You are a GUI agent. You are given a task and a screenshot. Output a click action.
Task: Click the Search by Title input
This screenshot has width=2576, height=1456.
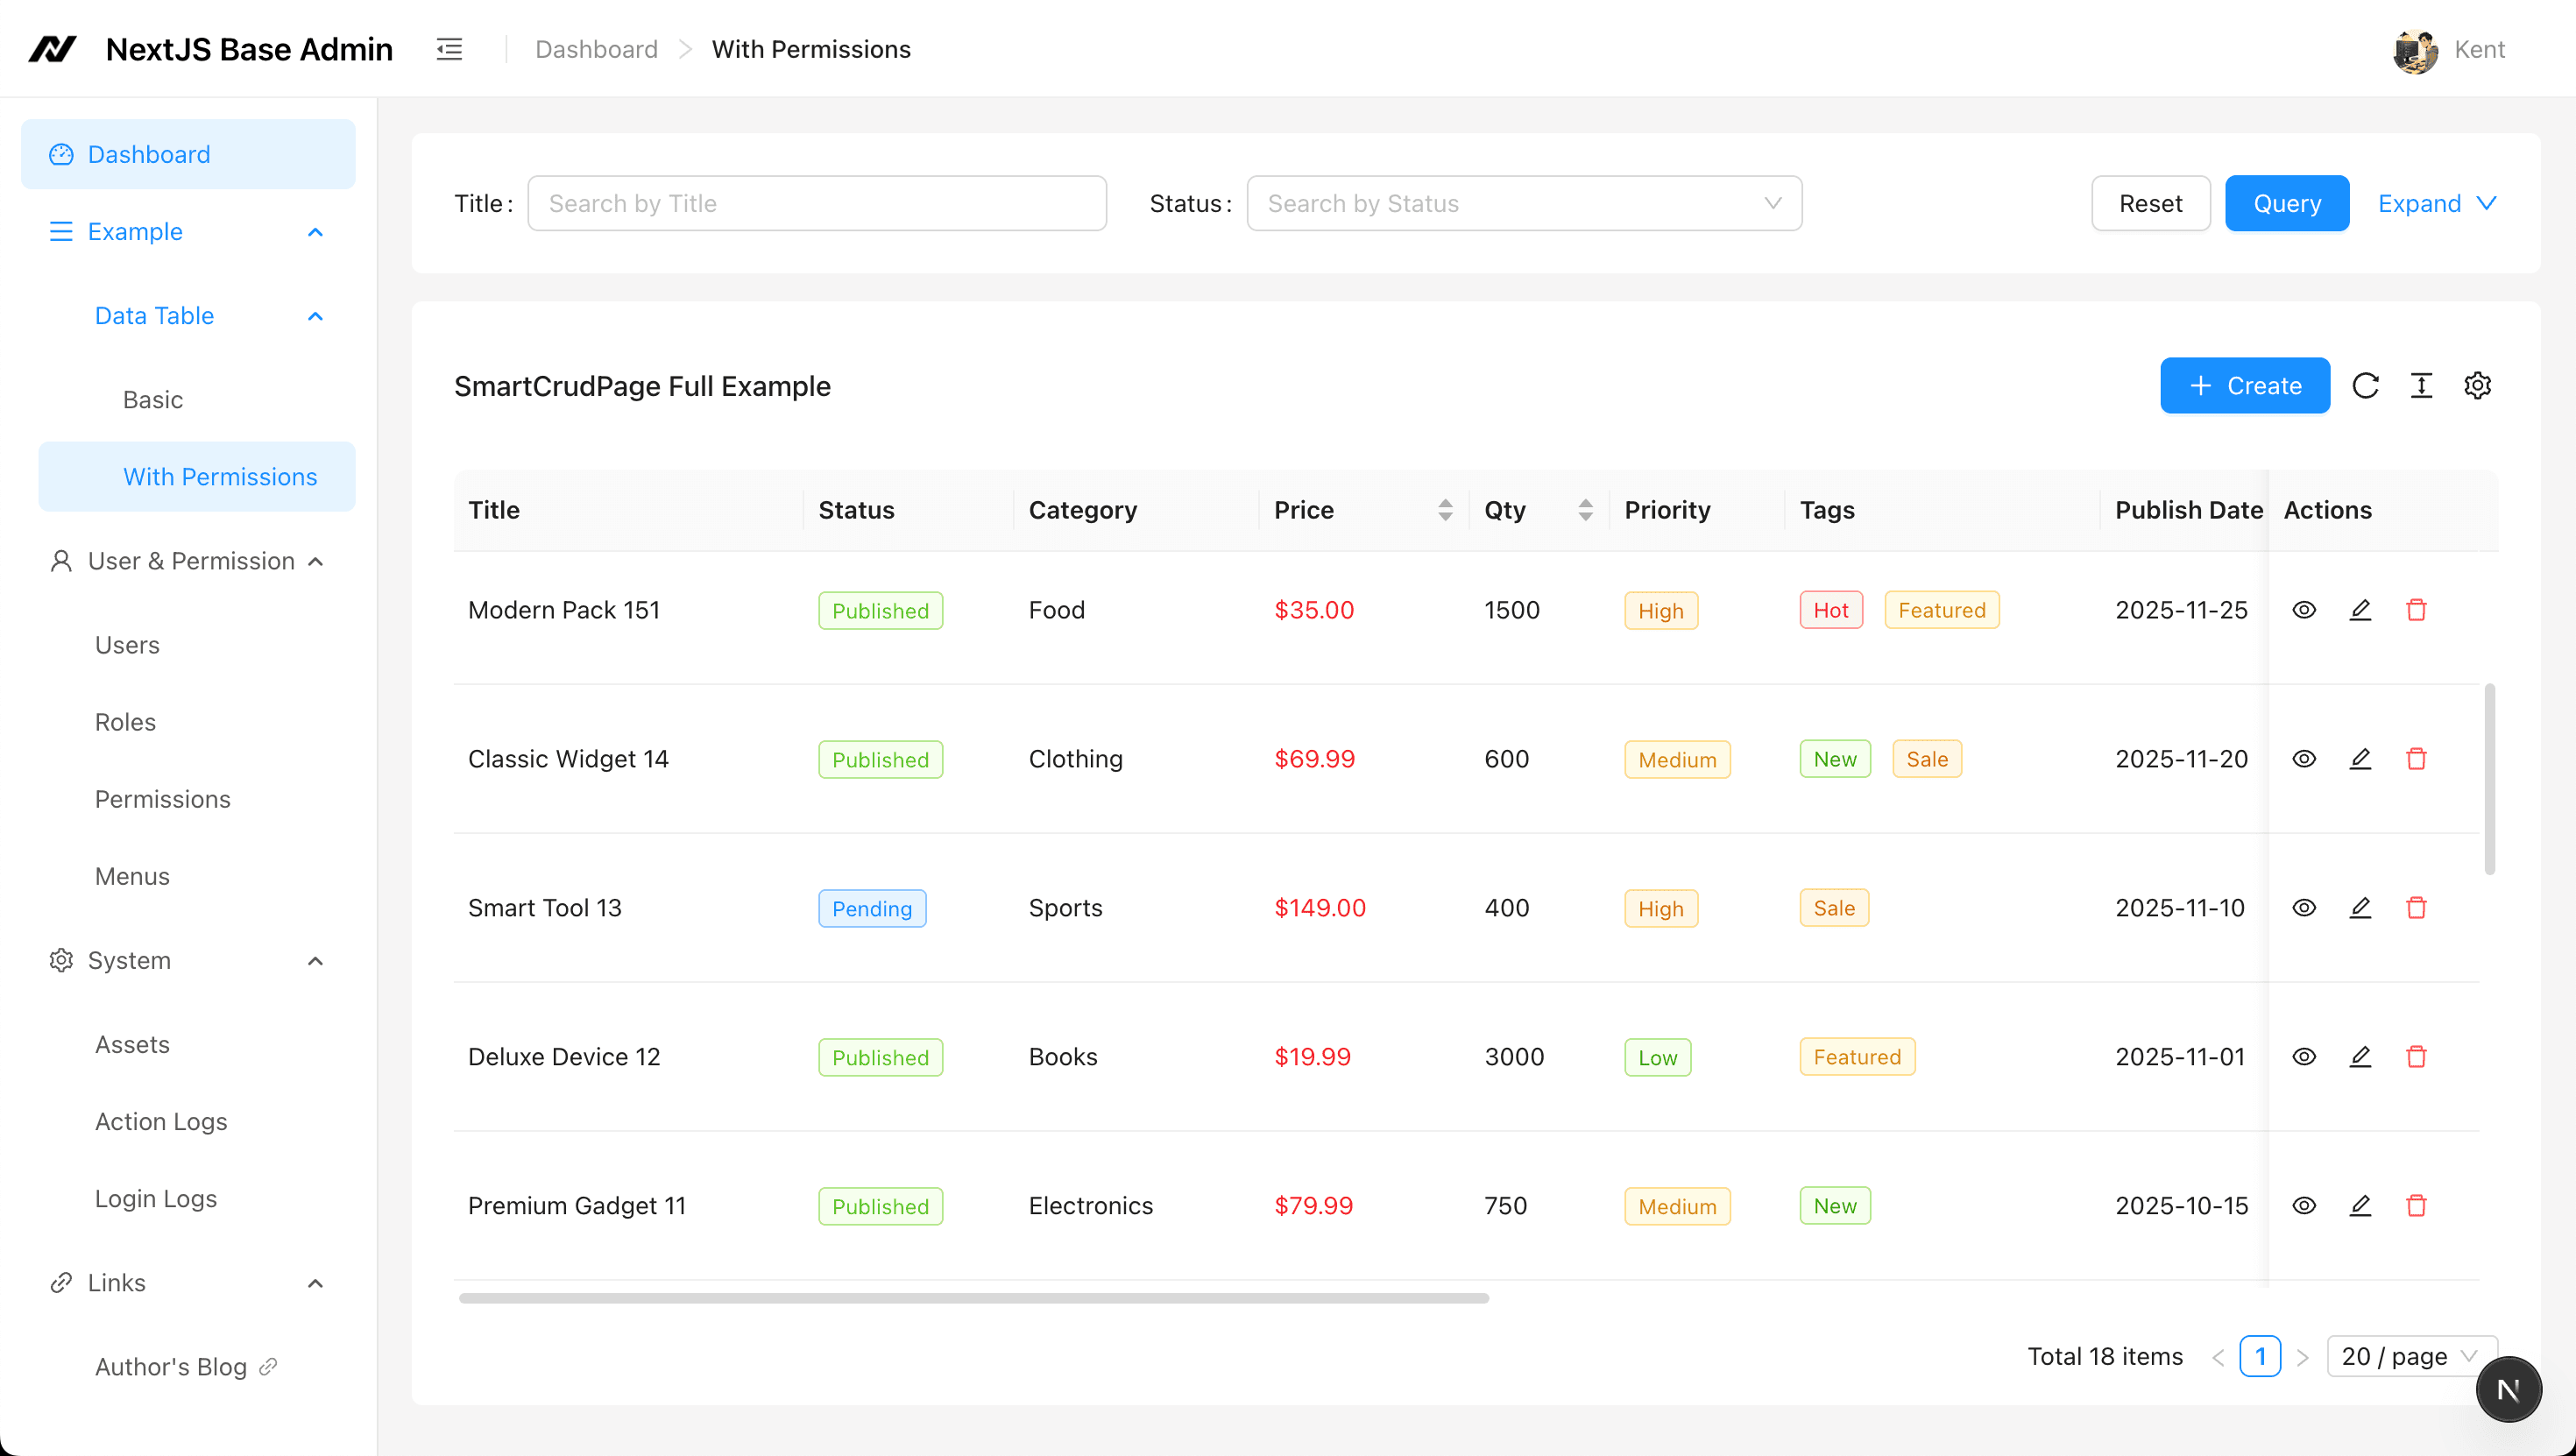tap(817, 203)
